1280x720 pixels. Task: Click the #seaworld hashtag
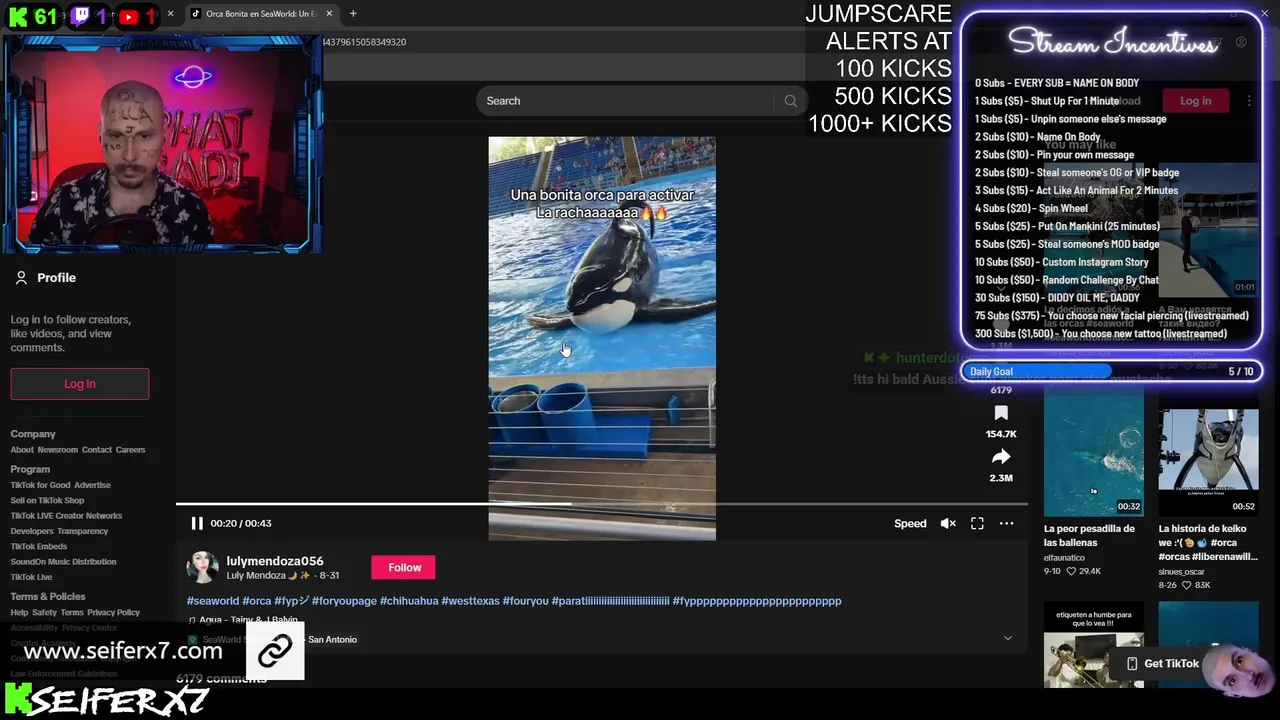coord(213,601)
